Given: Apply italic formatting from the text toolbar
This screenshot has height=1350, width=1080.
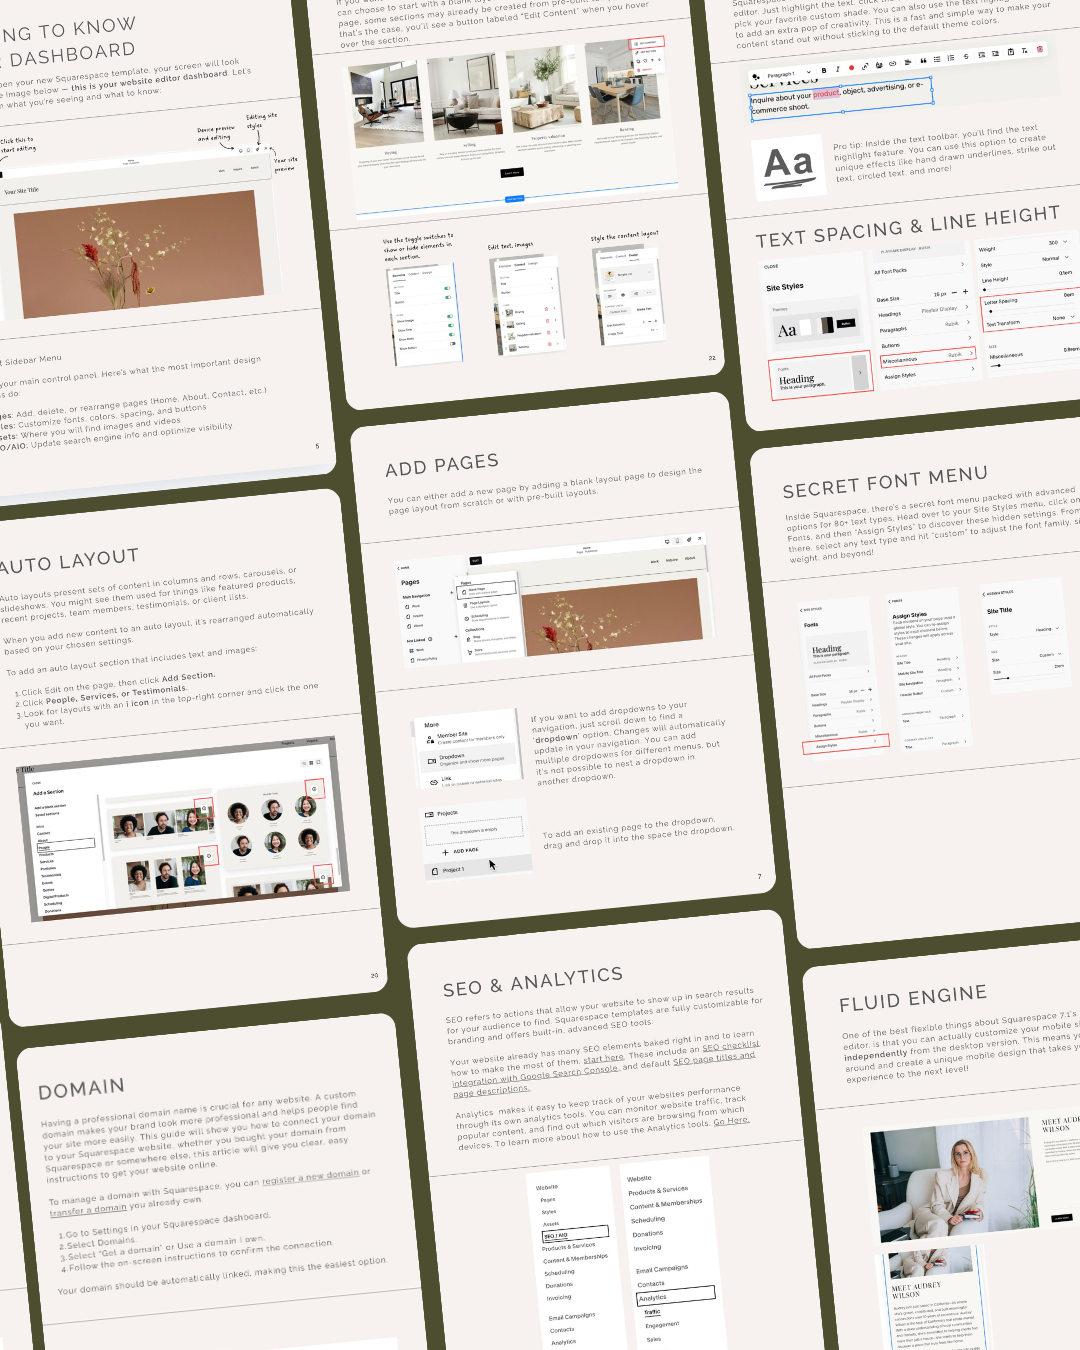Looking at the screenshot, I should click(x=837, y=69).
